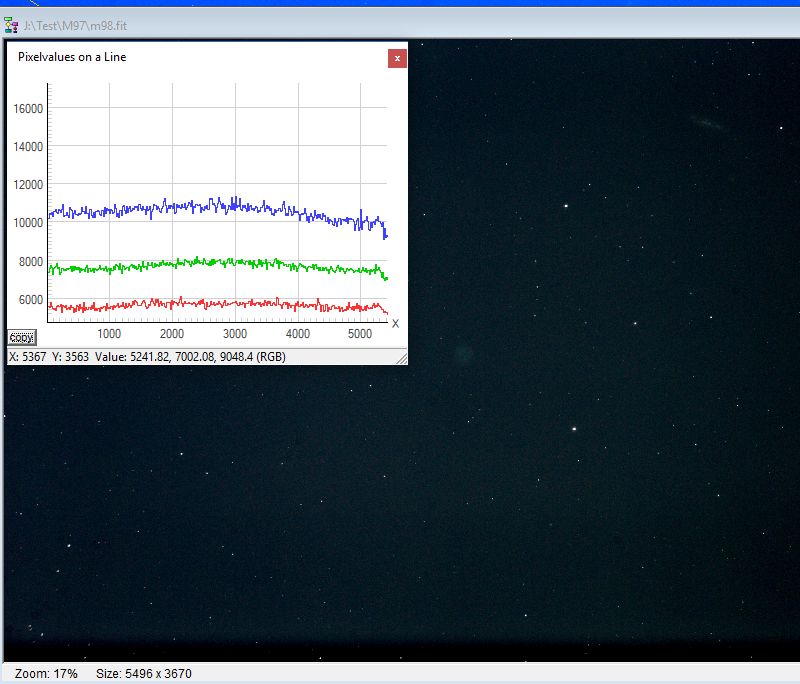Click the application icon beside the m98.fit title
This screenshot has width=800, height=684.
click(x=12, y=24)
